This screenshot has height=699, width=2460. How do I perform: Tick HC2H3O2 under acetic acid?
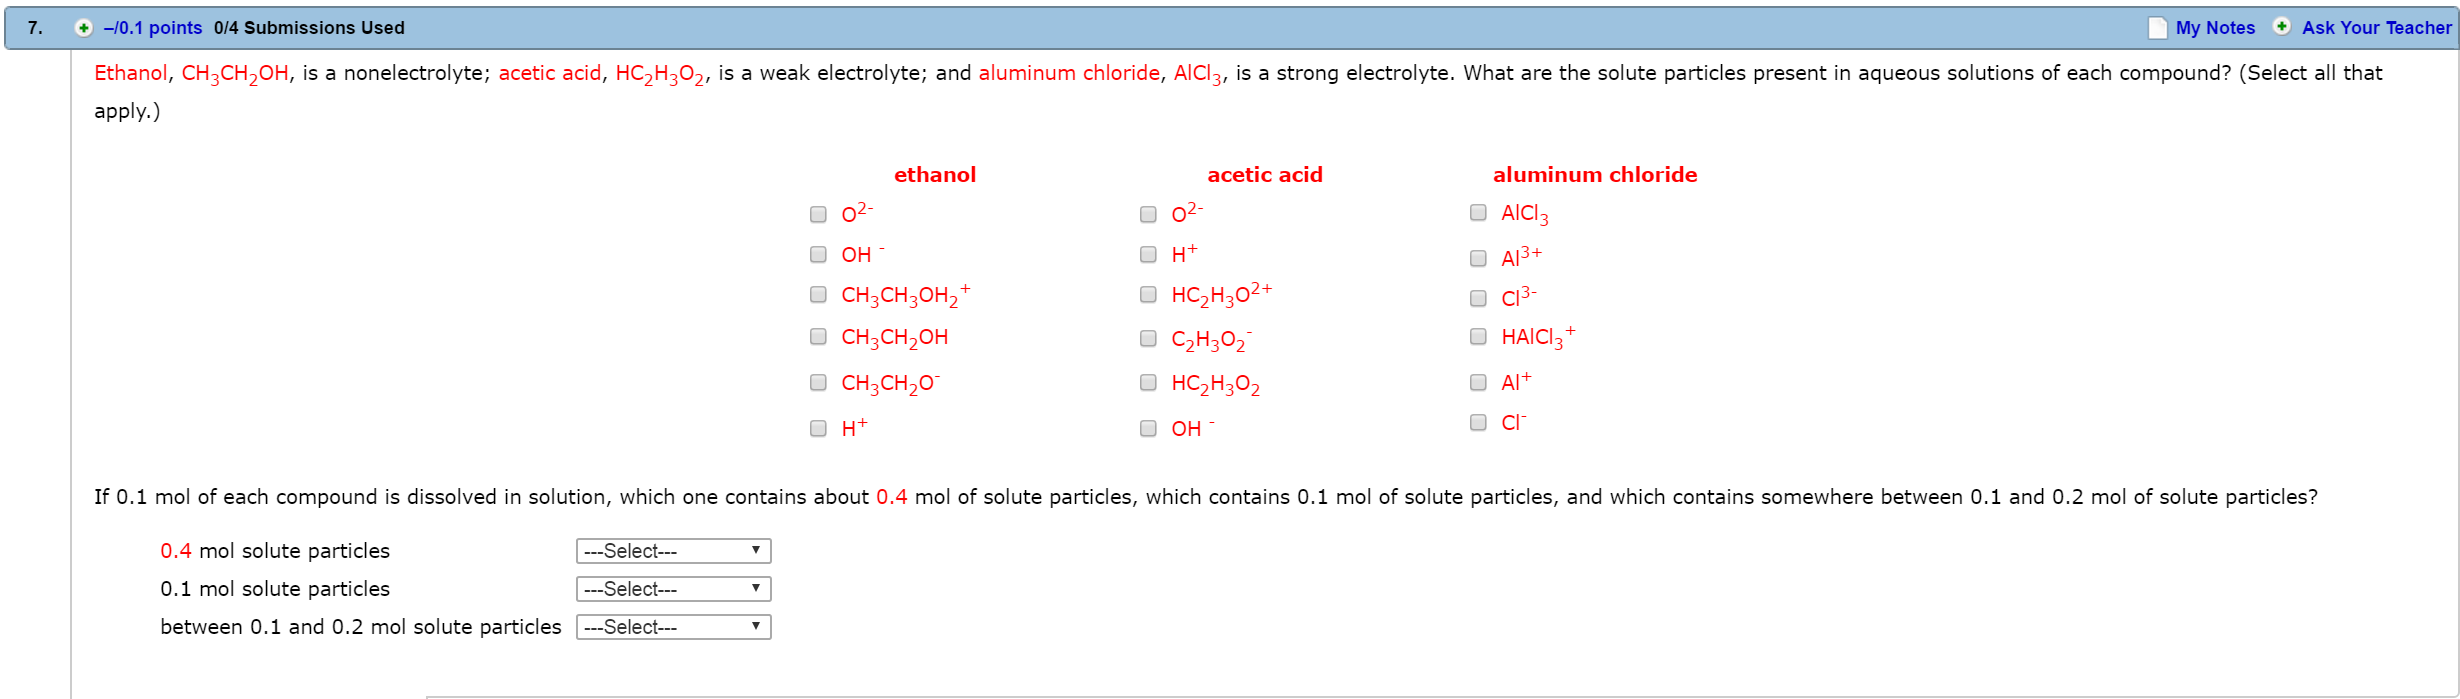coord(1148,383)
